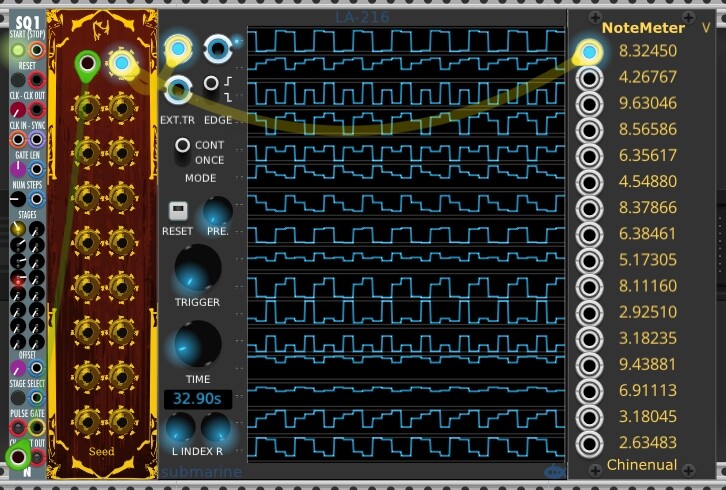The height and width of the screenshot is (490, 726).
Task: Click the EXT.TR input jack
Action: pos(177,90)
